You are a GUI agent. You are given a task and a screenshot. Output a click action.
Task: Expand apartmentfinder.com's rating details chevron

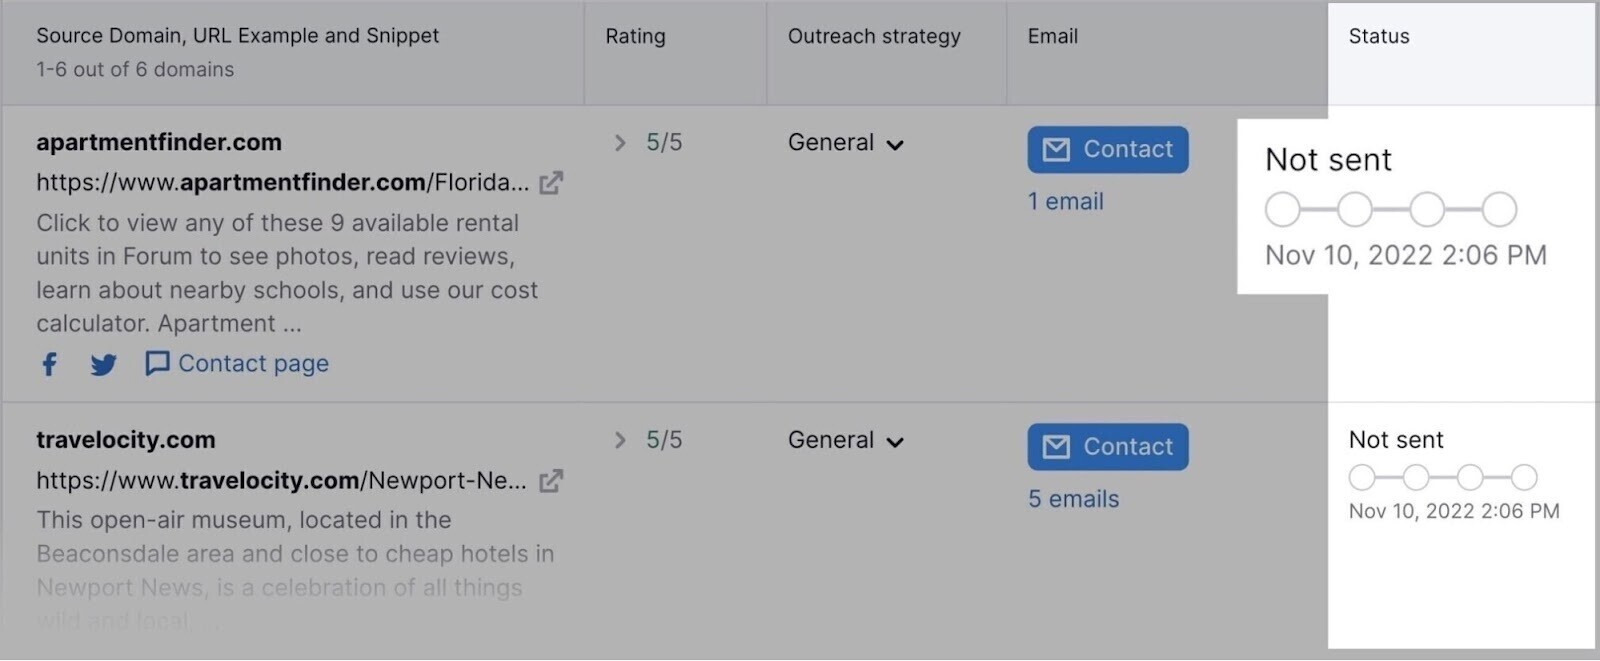620,142
